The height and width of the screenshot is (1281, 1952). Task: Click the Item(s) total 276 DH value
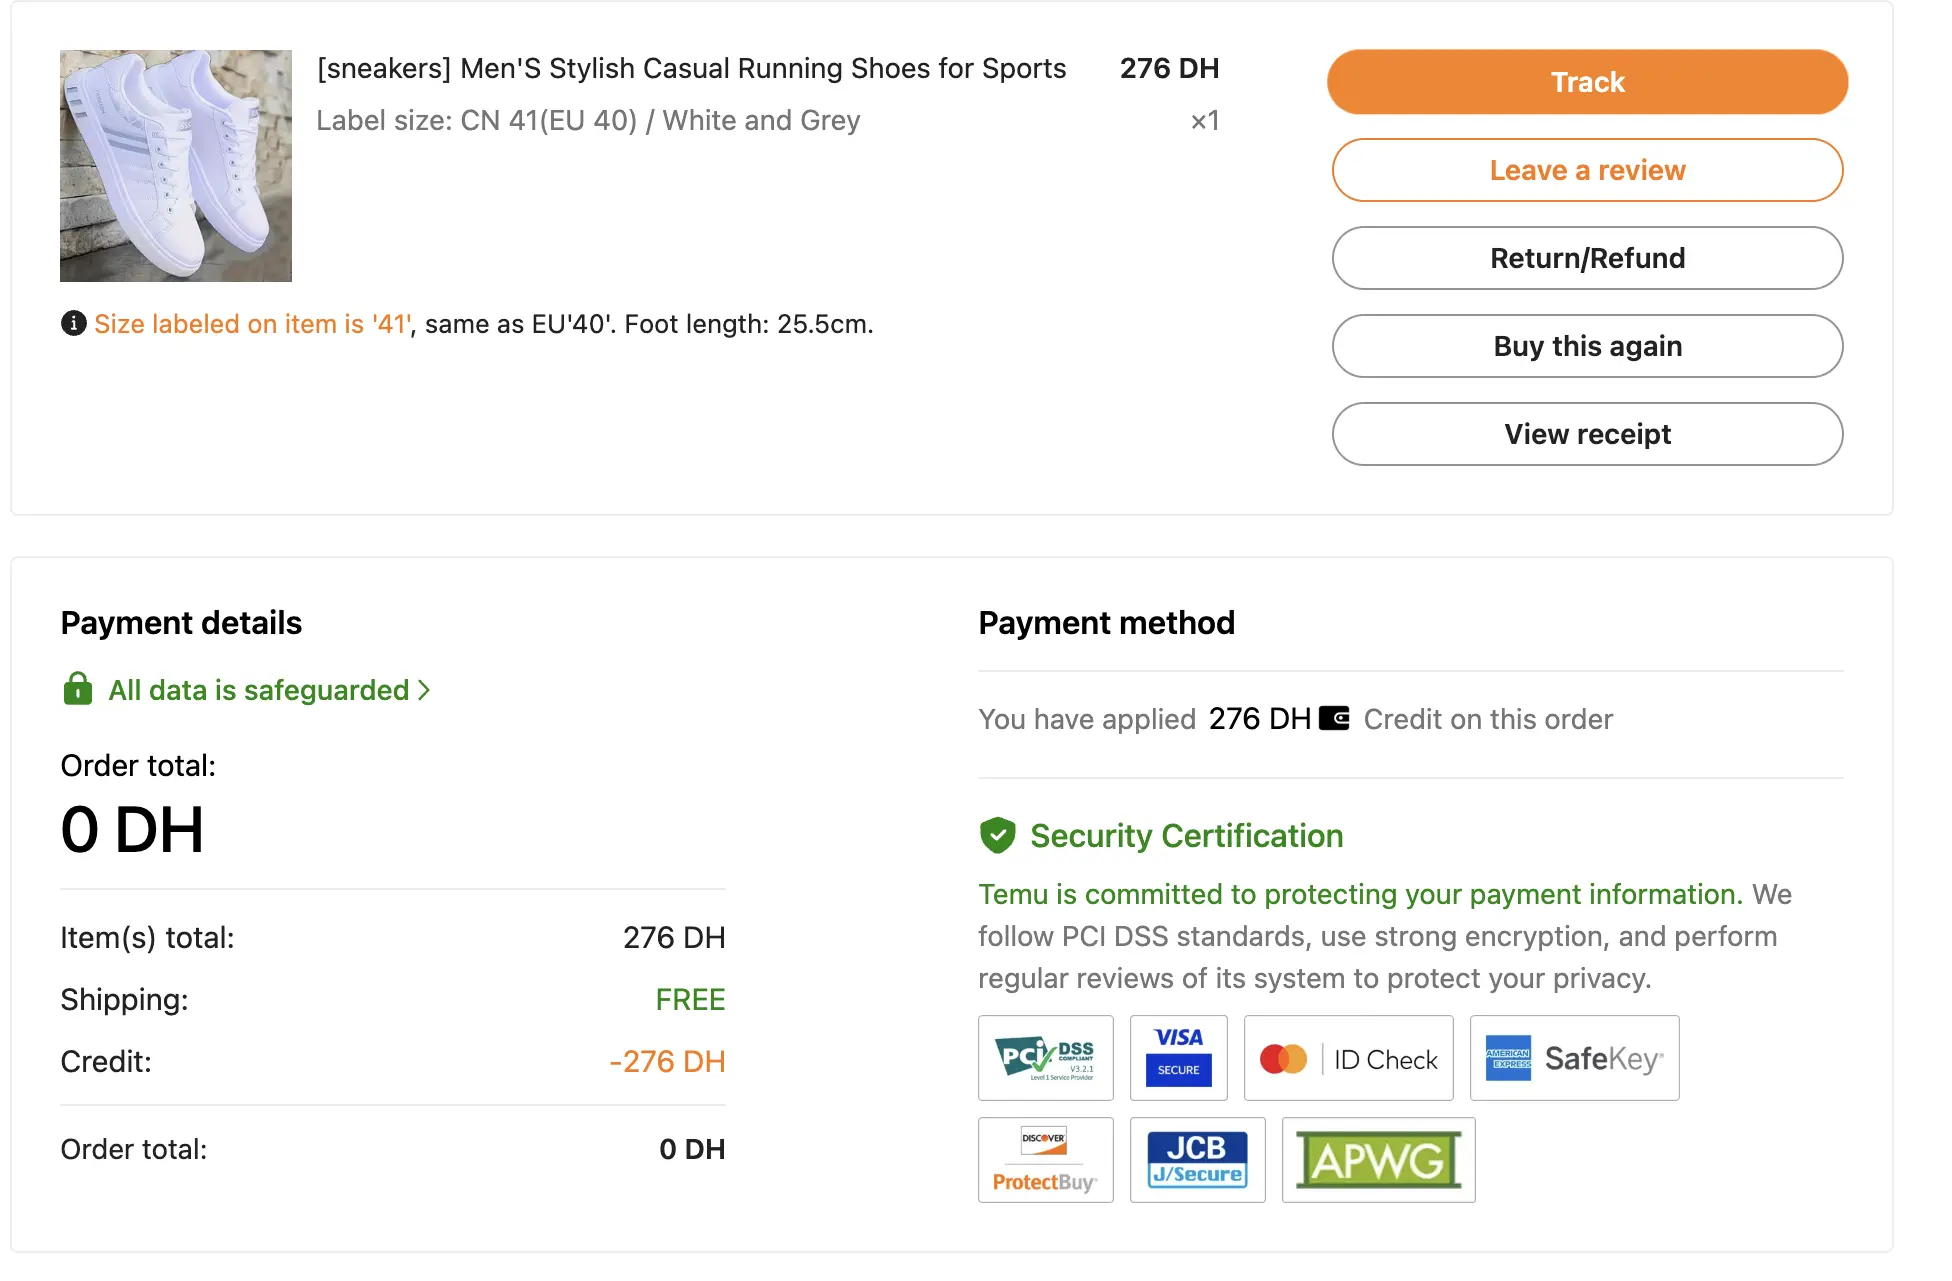[x=674, y=937]
